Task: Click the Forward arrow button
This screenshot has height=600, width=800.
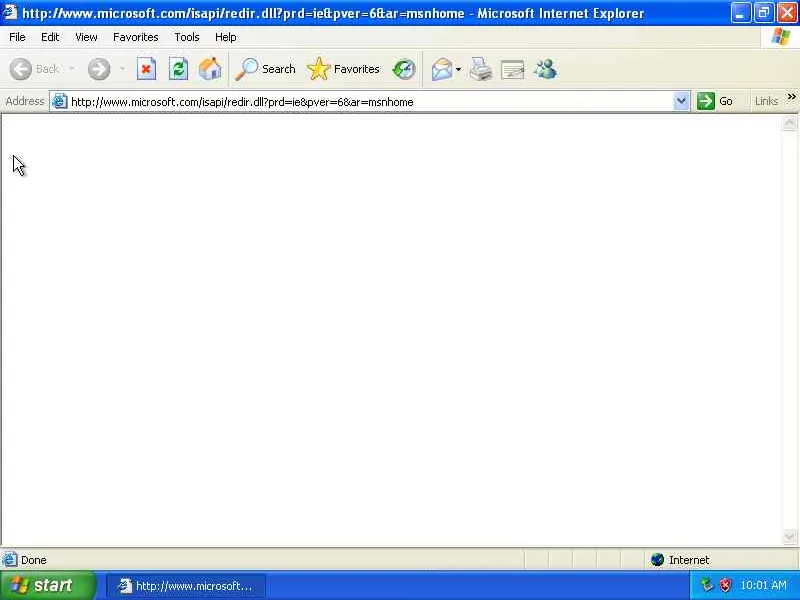Action: click(x=99, y=69)
